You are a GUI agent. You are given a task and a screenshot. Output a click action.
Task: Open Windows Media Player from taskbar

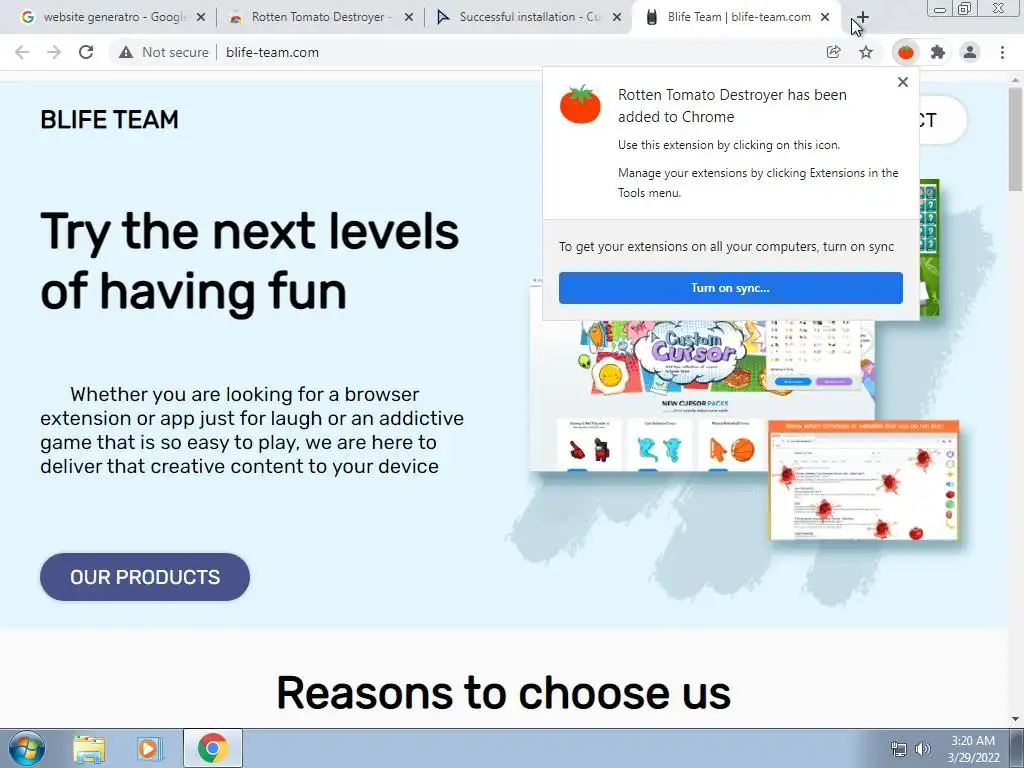150,748
